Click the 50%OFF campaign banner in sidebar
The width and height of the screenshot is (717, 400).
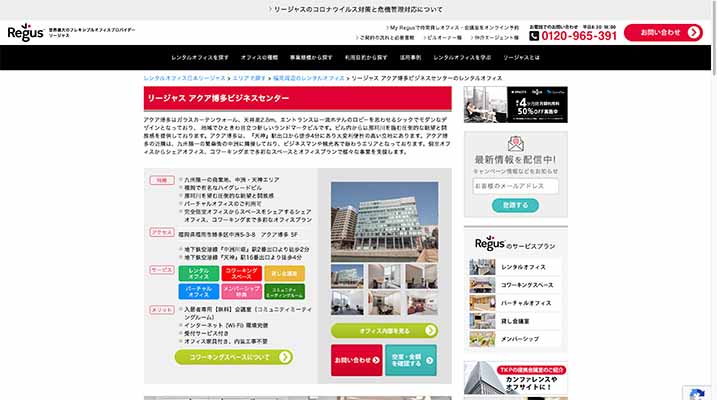tap(516, 105)
